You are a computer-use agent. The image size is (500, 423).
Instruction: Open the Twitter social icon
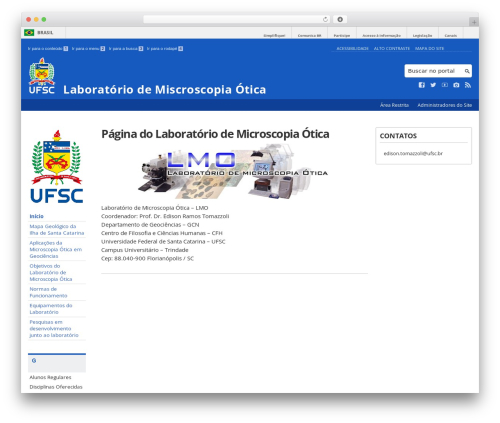tap(433, 85)
